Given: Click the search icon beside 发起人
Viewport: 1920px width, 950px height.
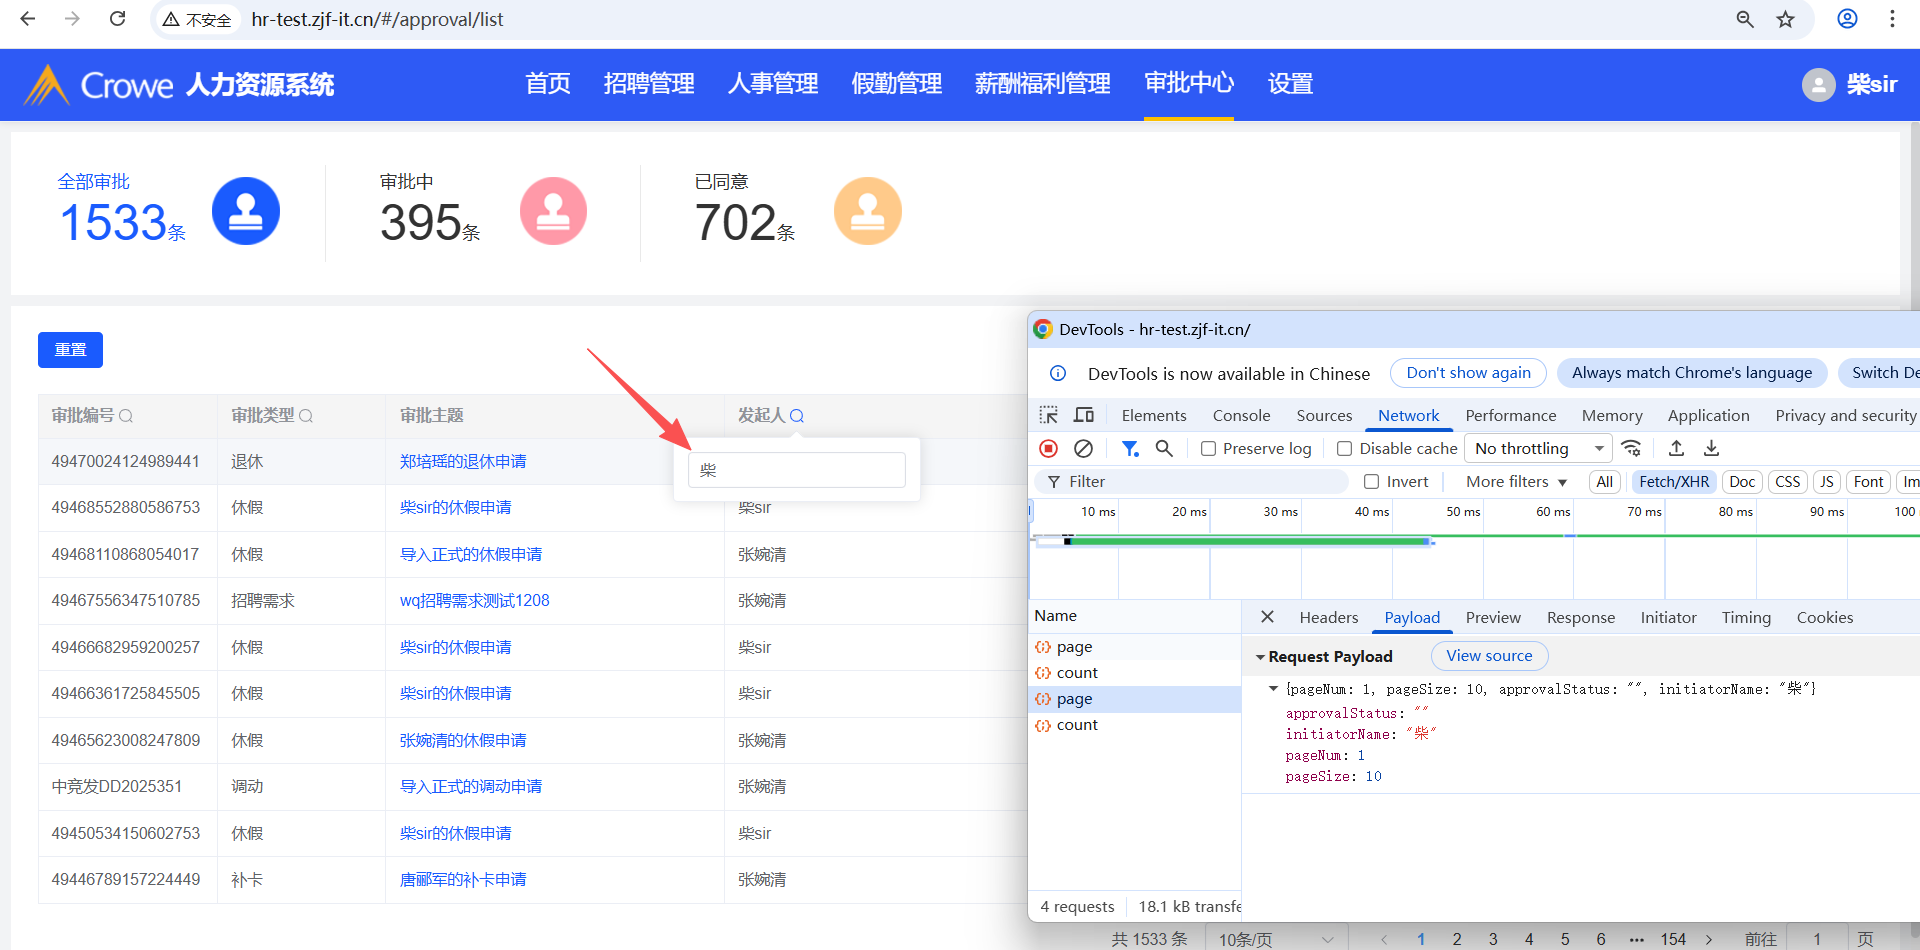Looking at the screenshot, I should point(797,416).
